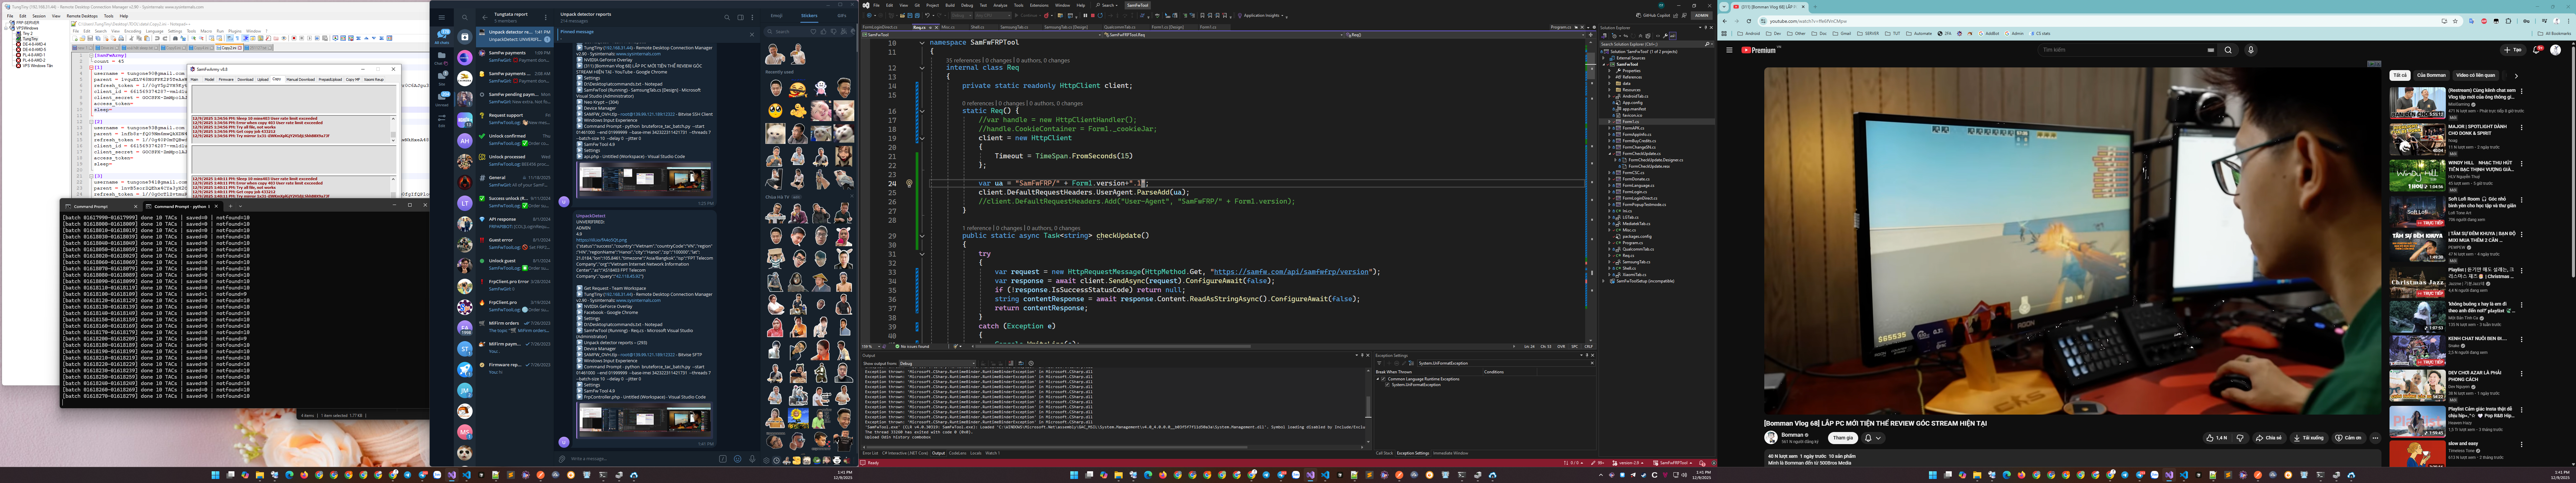Reload the YouTube page
The width and height of the screenshot is (2576, 483).
click(x=1749, y=21)
